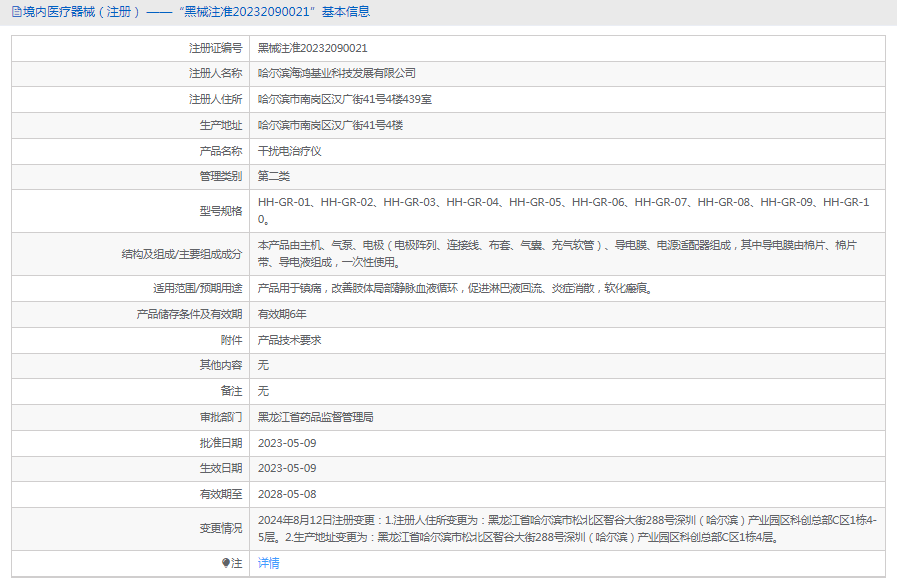The height and width of the screenshot is (587, 897).
Task: Select the 产品技术要求 attachment text
Action: 289,340
